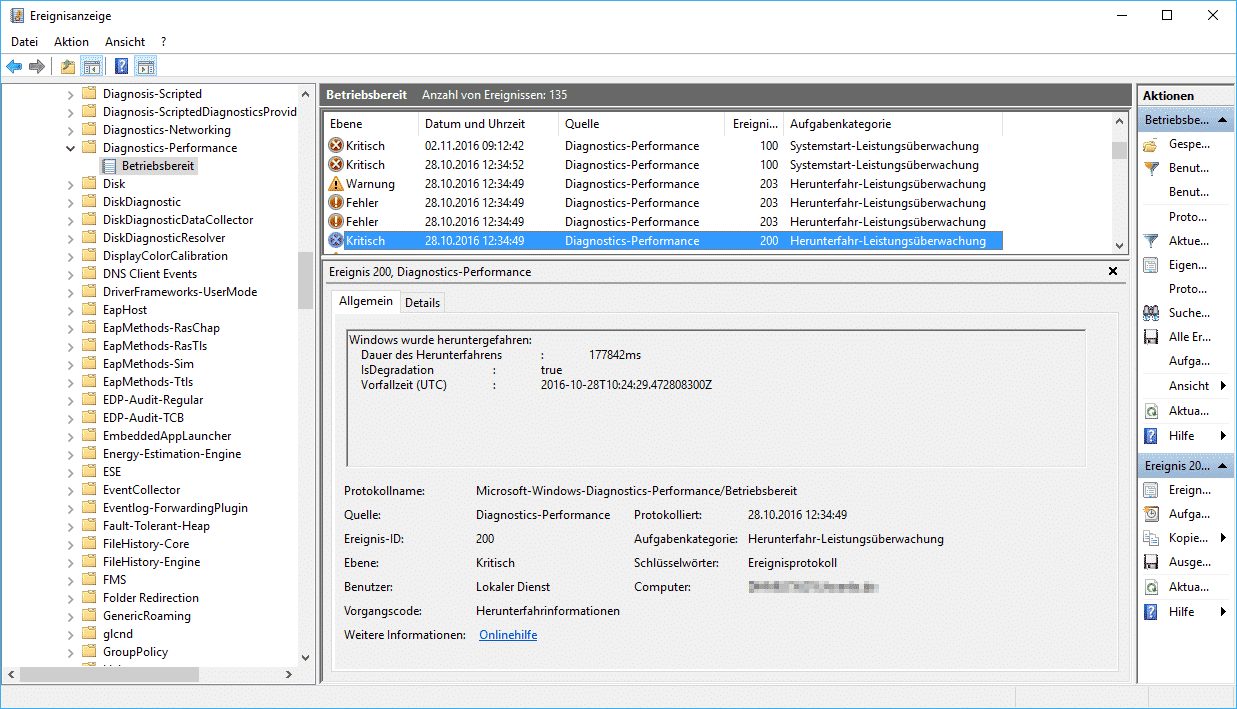This screenshot has width=1237, height=709.
Task: Open Hilfe submenu in the Ereignis 20... section
Action: click(1185, 611)
